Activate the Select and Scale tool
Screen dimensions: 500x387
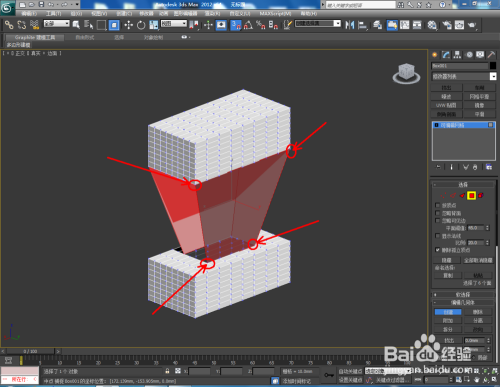[154, 25]
